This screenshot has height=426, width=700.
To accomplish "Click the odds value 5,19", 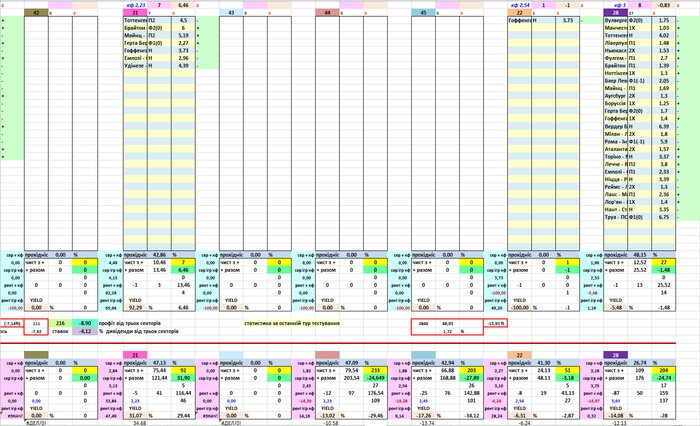I will [x=183, y=35].
